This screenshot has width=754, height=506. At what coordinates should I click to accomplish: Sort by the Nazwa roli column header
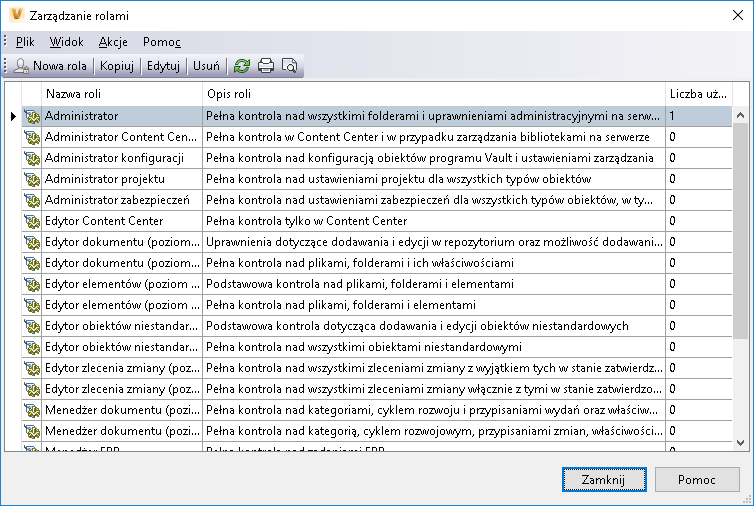pos(122,93)
